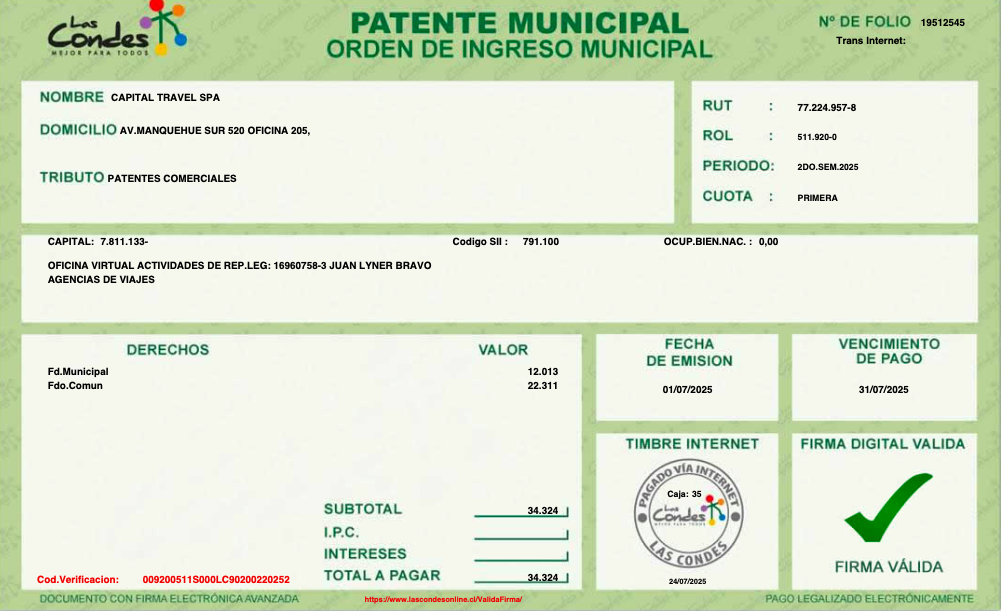
Task: Click the FECHA DE EMISION heading
Action: 689,352
